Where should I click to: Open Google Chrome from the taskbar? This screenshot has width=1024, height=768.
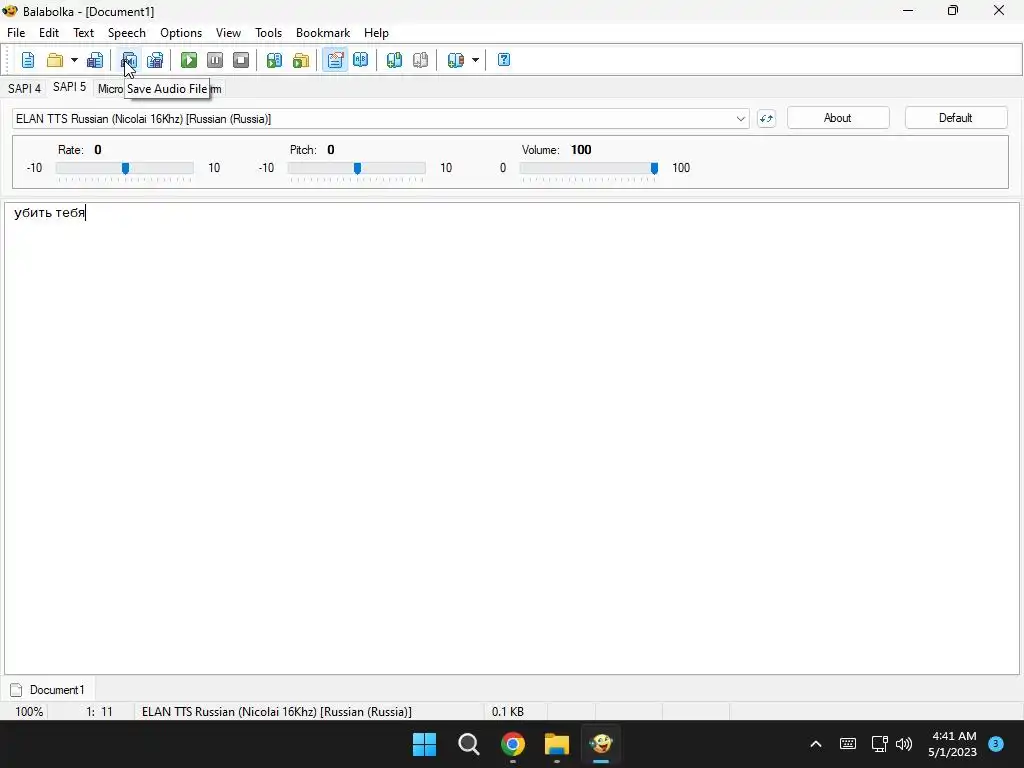coord(513,744)
